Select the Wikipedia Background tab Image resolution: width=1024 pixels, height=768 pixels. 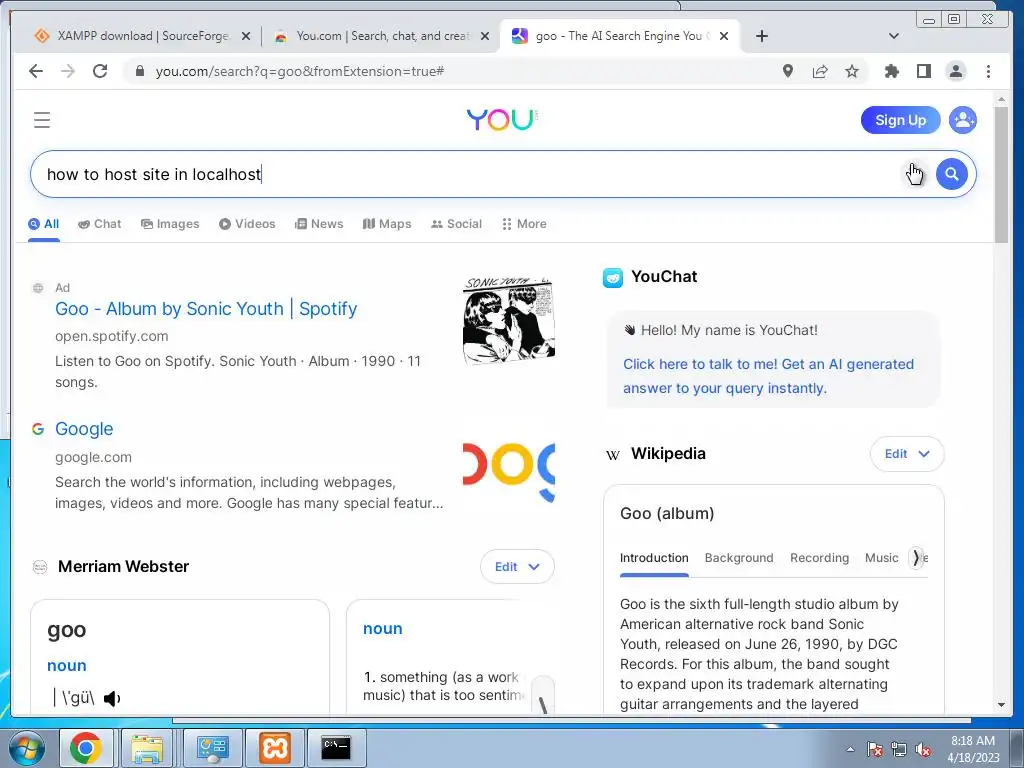(739, 558)
